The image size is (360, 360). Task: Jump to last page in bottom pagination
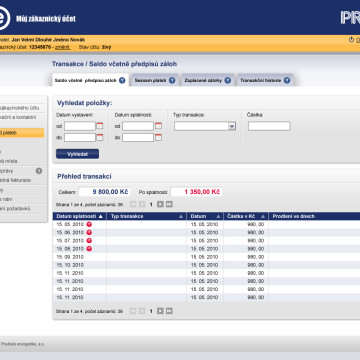[169, 311]
